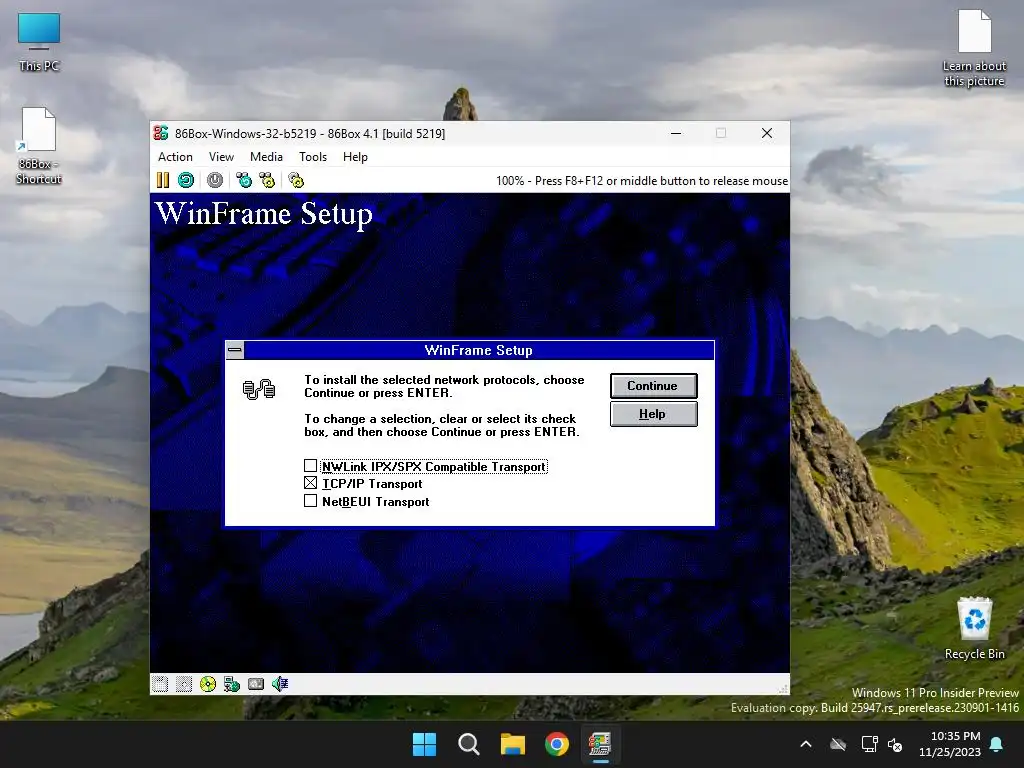This screenshot has width=1024, height=768.
Task: Click the Continue button
Action: [x=653, y=386]
